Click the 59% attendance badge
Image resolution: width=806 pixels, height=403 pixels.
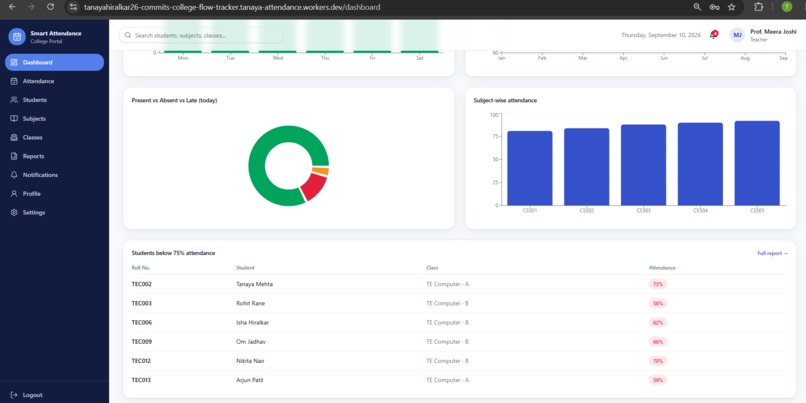(658, 380)
